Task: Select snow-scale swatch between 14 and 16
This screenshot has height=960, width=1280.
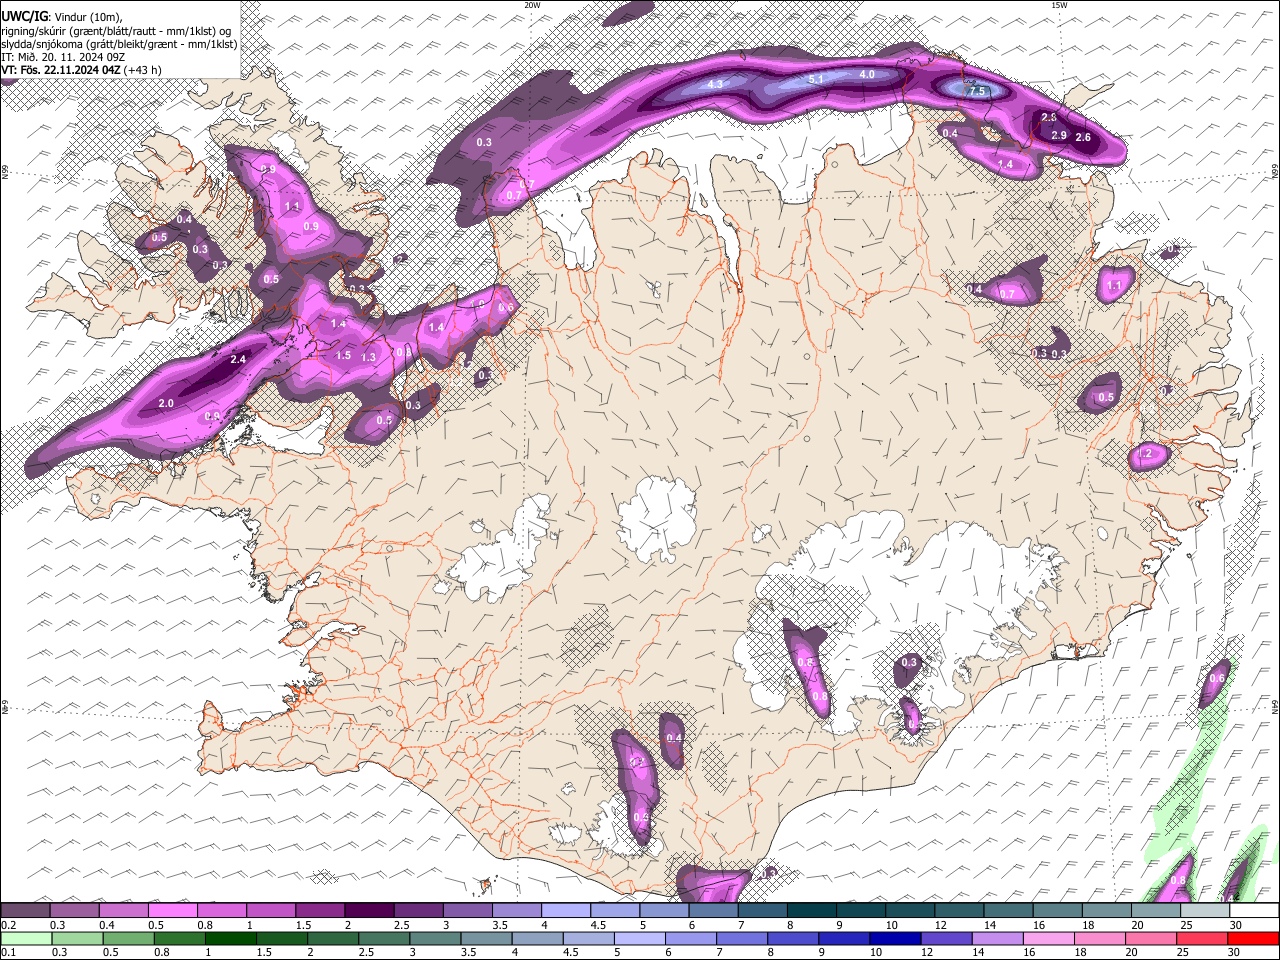Action: 1008,911
